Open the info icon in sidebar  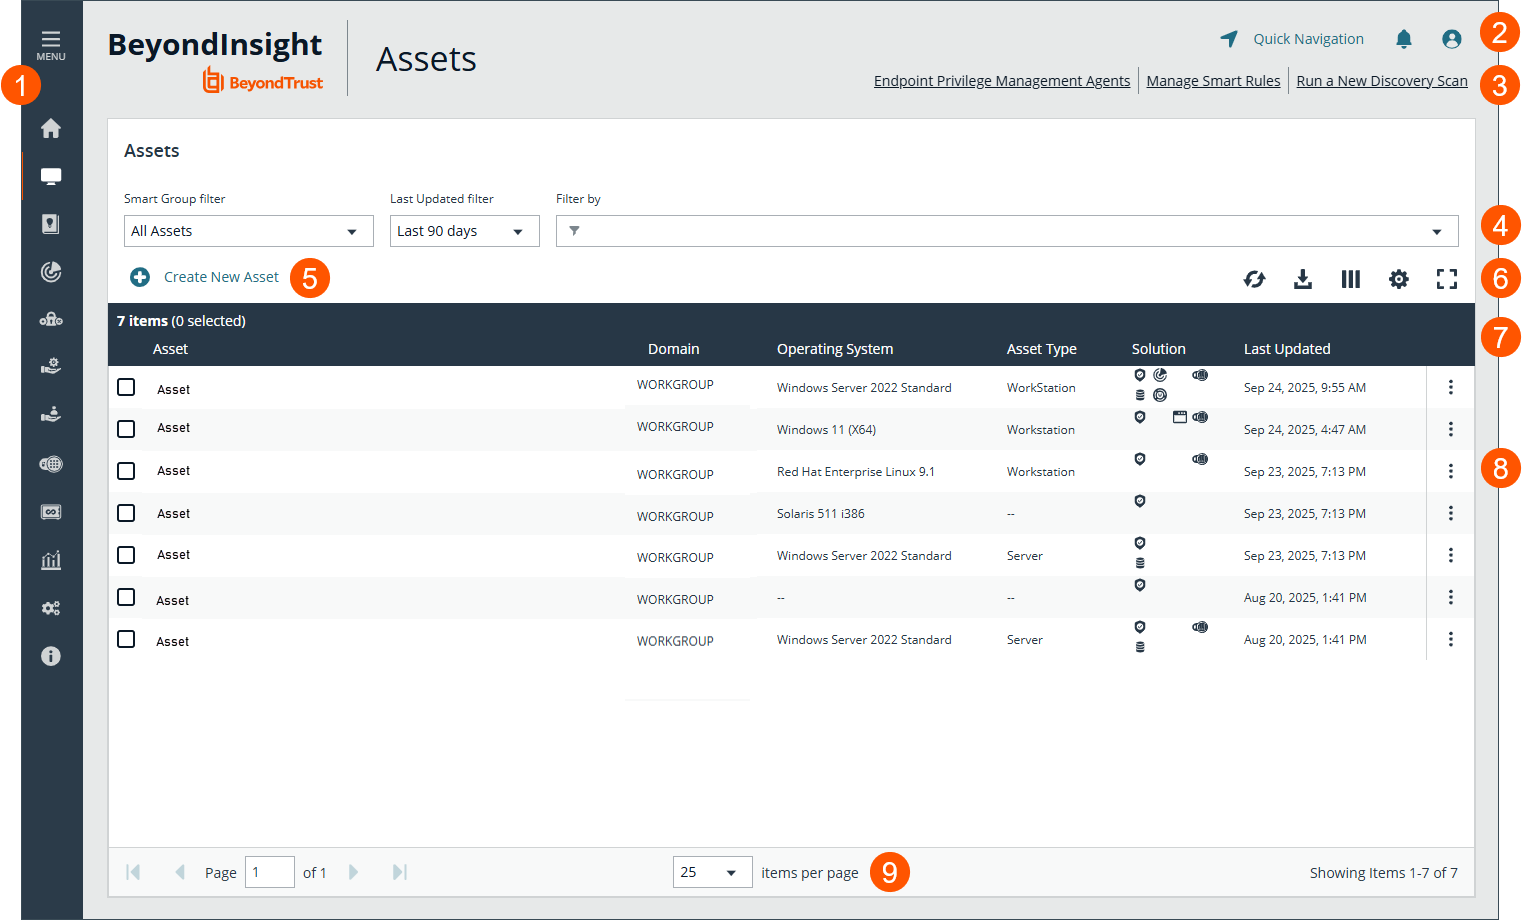pyautogui.click(x=51, y=656)
